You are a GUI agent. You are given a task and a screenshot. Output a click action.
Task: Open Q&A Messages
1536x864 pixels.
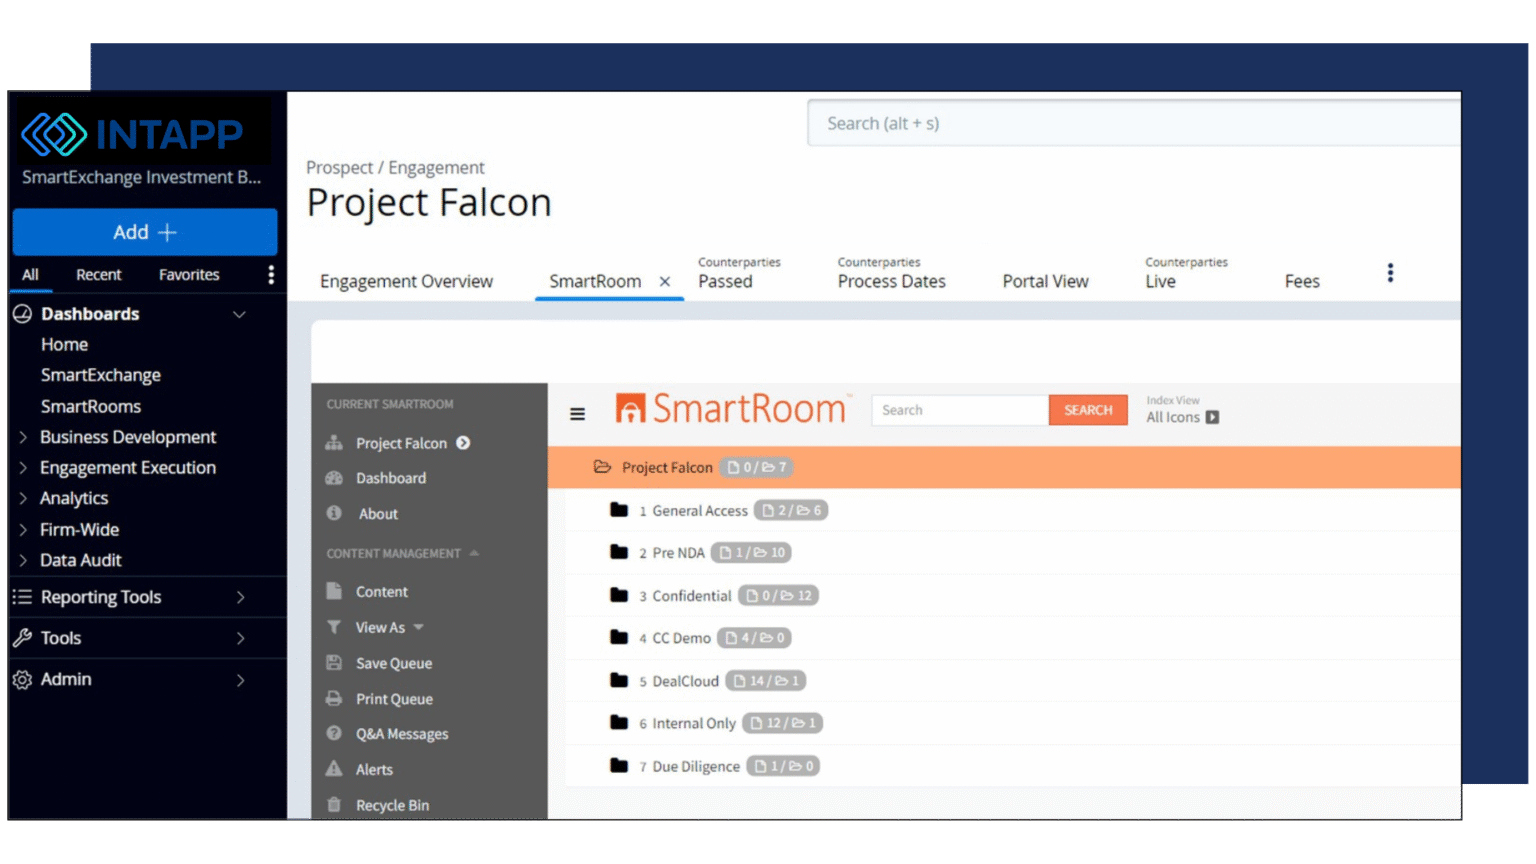point(402,734)
